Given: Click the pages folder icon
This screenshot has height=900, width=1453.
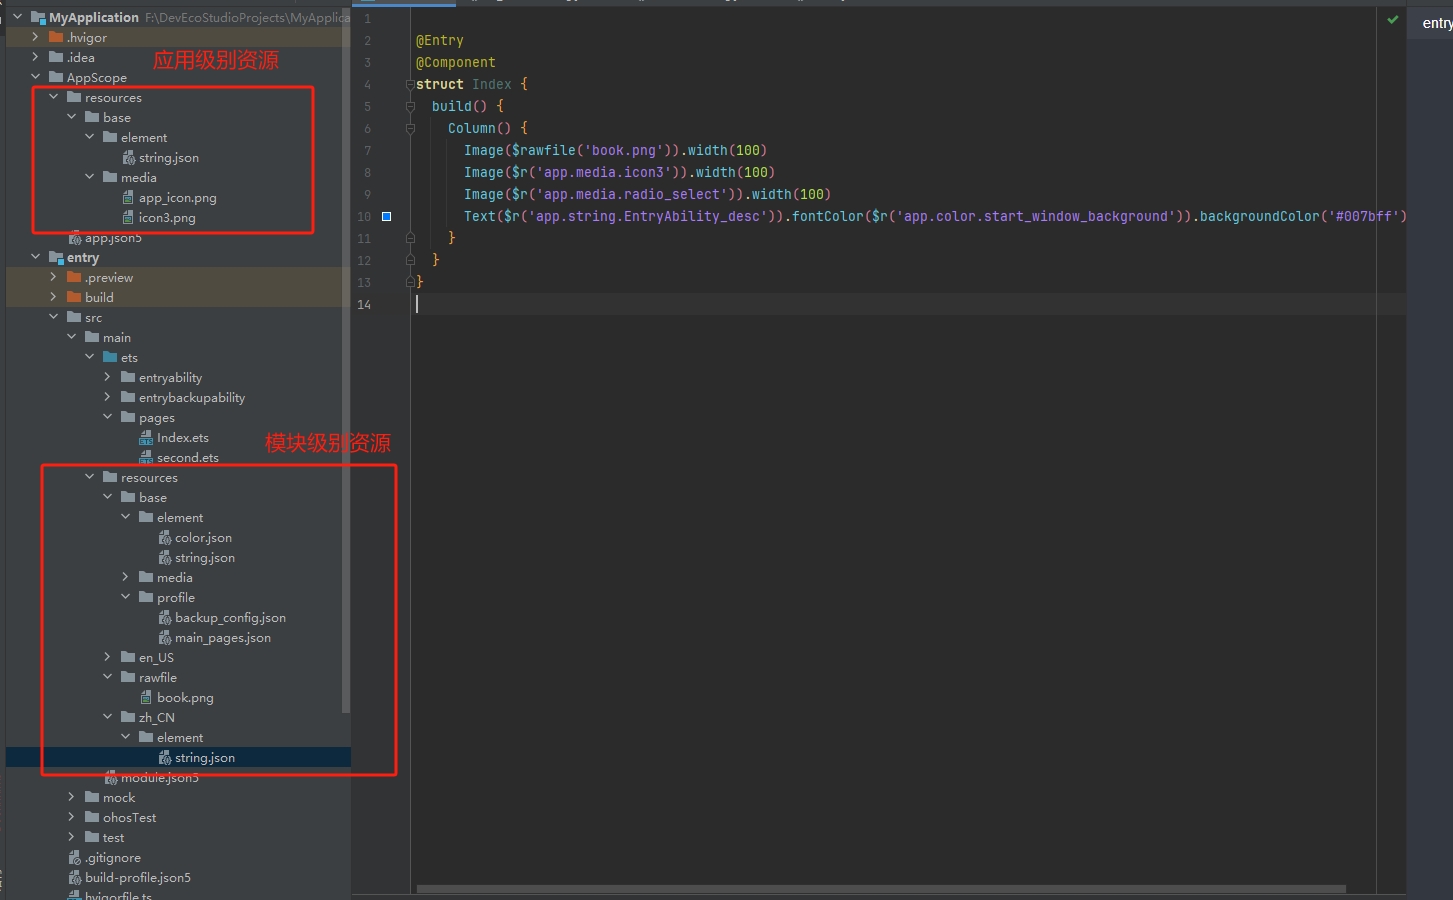Looking at the screenshot, I should click(128, 417).
